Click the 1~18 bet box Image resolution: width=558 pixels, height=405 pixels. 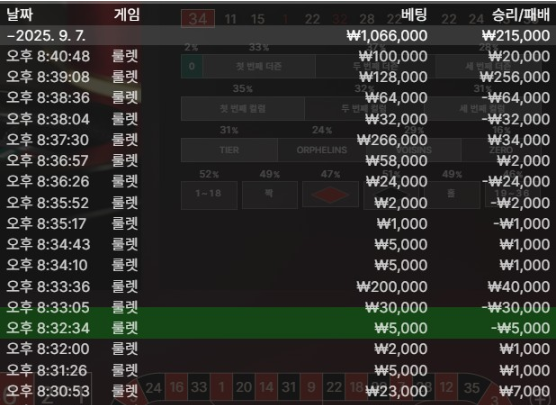point(209,194)
